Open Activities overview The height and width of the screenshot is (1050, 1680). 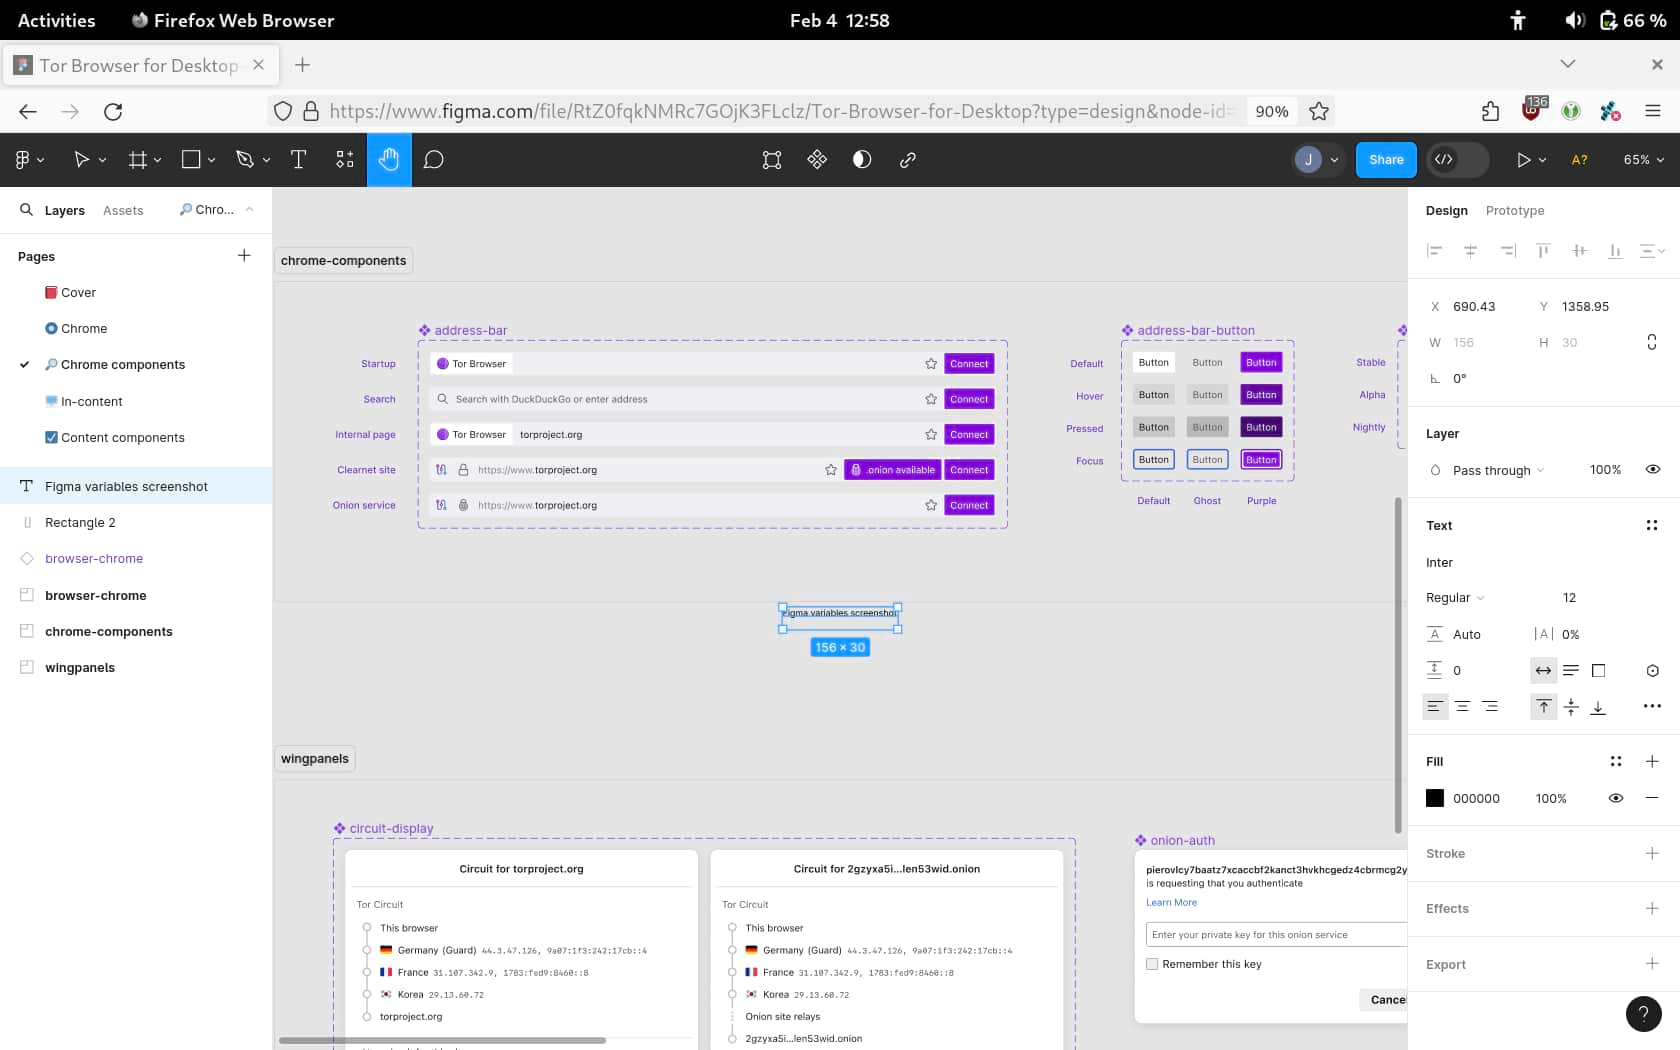point(57,20)
